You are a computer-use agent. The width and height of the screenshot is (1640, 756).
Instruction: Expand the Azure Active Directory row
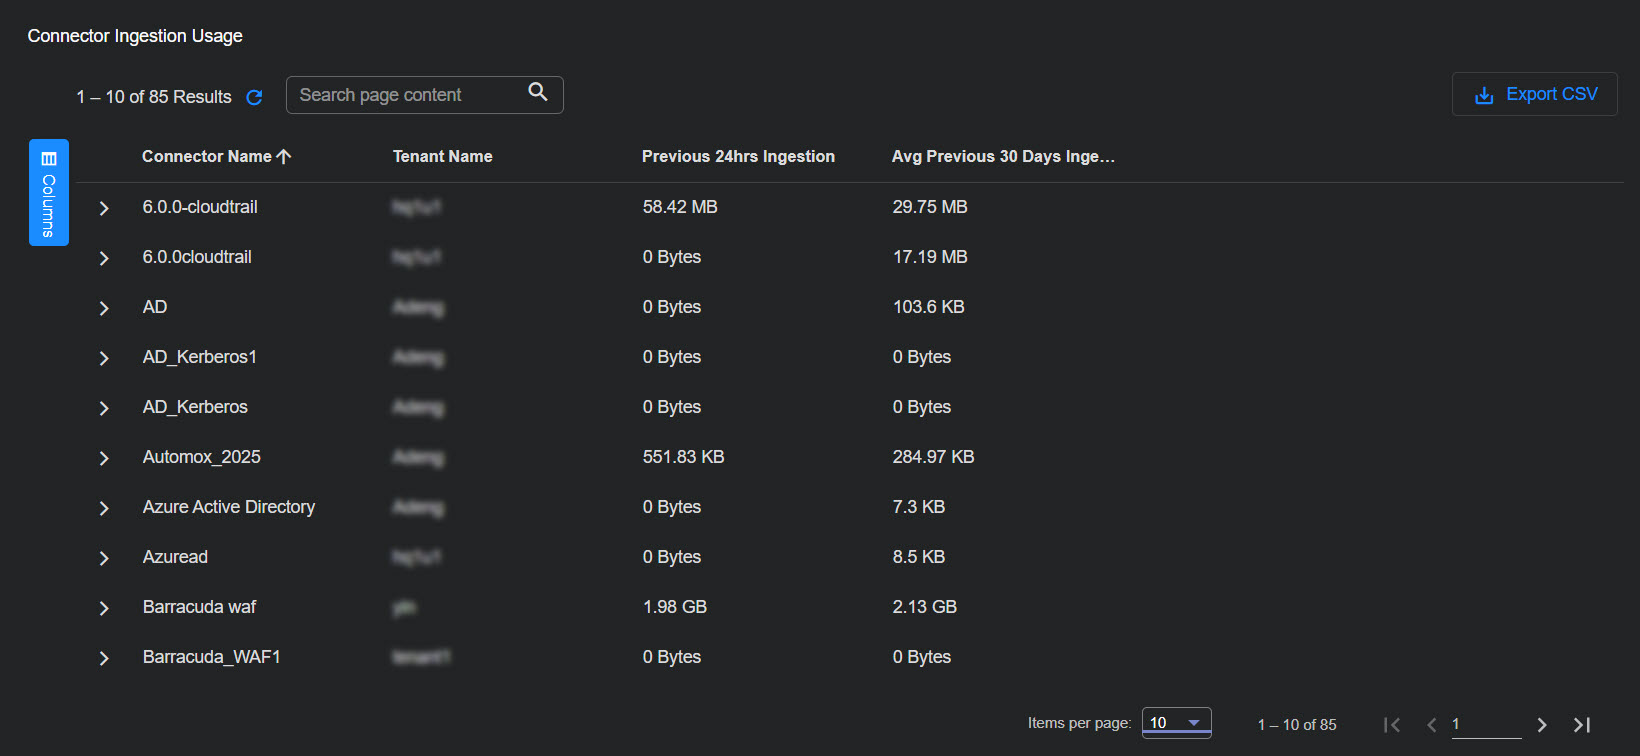coord(104,508)
